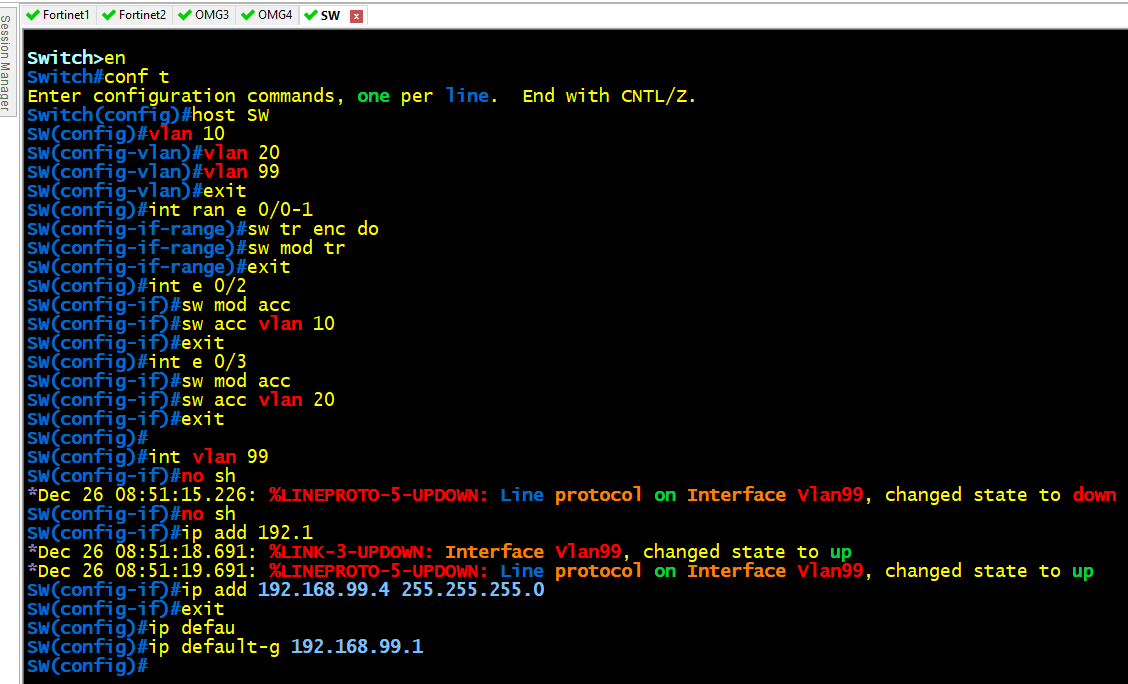Viewport: 1128px width, 684px height.
Task: Go to the OMG4 session tab
Action: 275,15
